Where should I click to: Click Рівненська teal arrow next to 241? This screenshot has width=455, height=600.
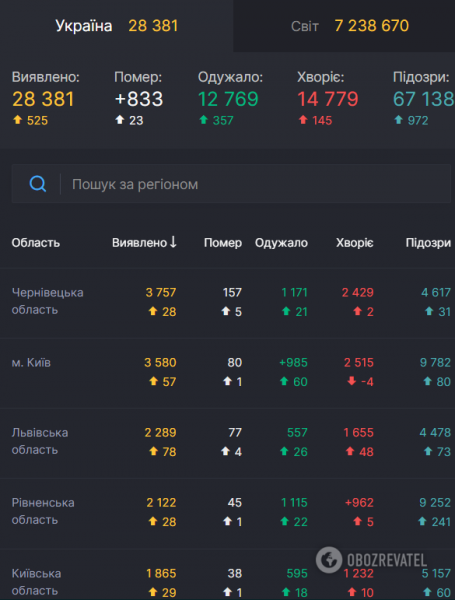click(422, 521)
